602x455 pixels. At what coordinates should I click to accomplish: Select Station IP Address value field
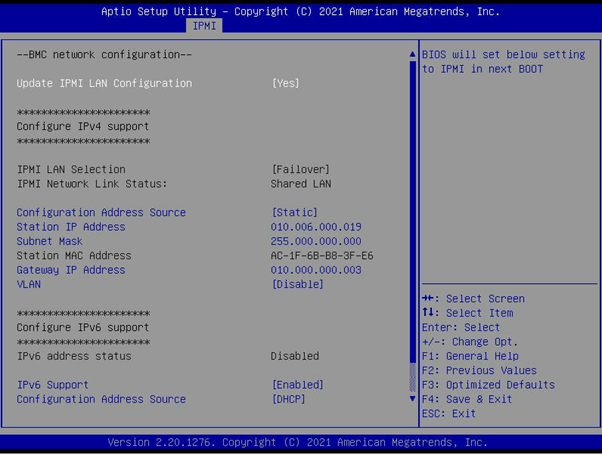(x=316, y=227)
